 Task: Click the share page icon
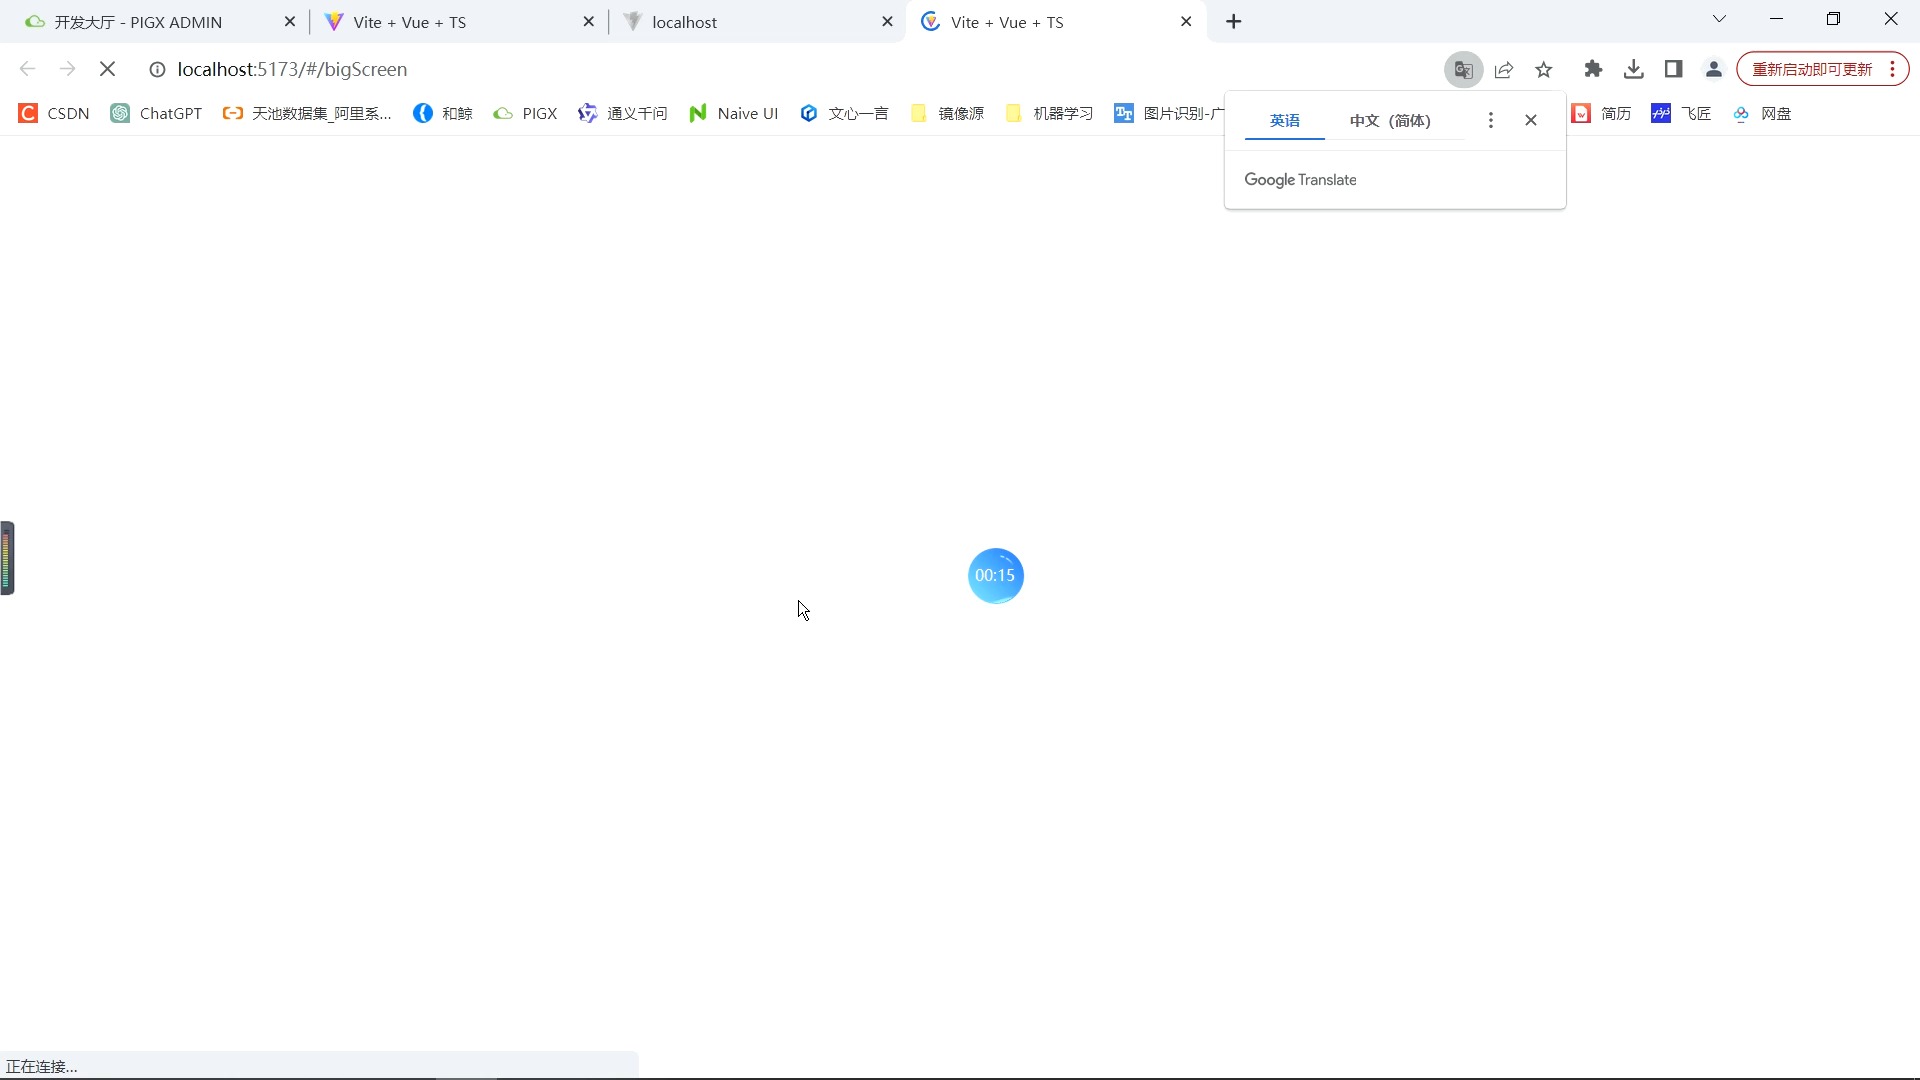[1504, 69]
